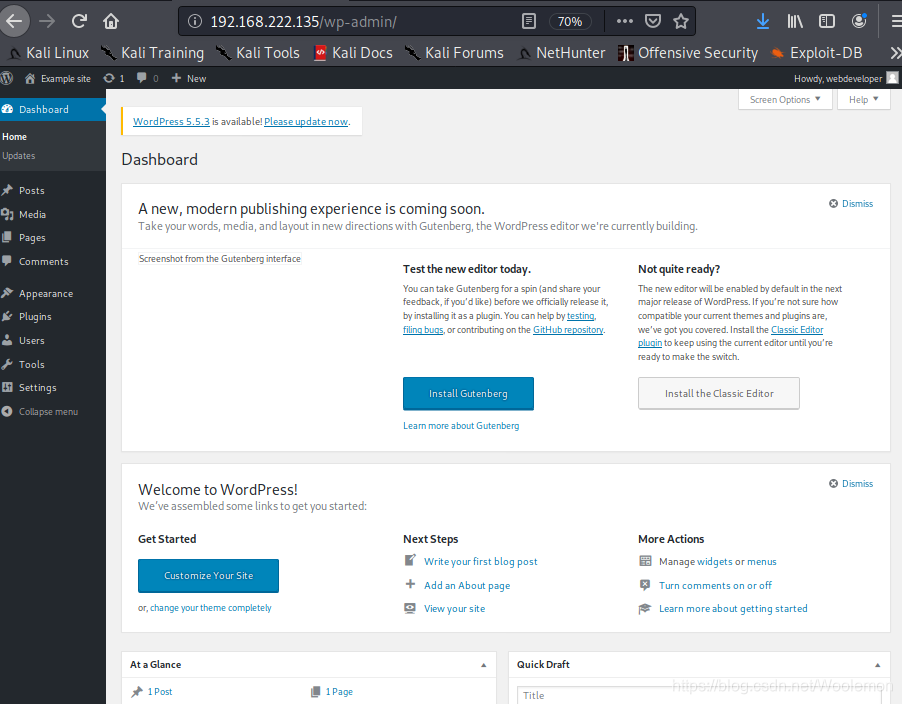
Task: Go to Updates submenu item
Action: [x=18, y=156]
